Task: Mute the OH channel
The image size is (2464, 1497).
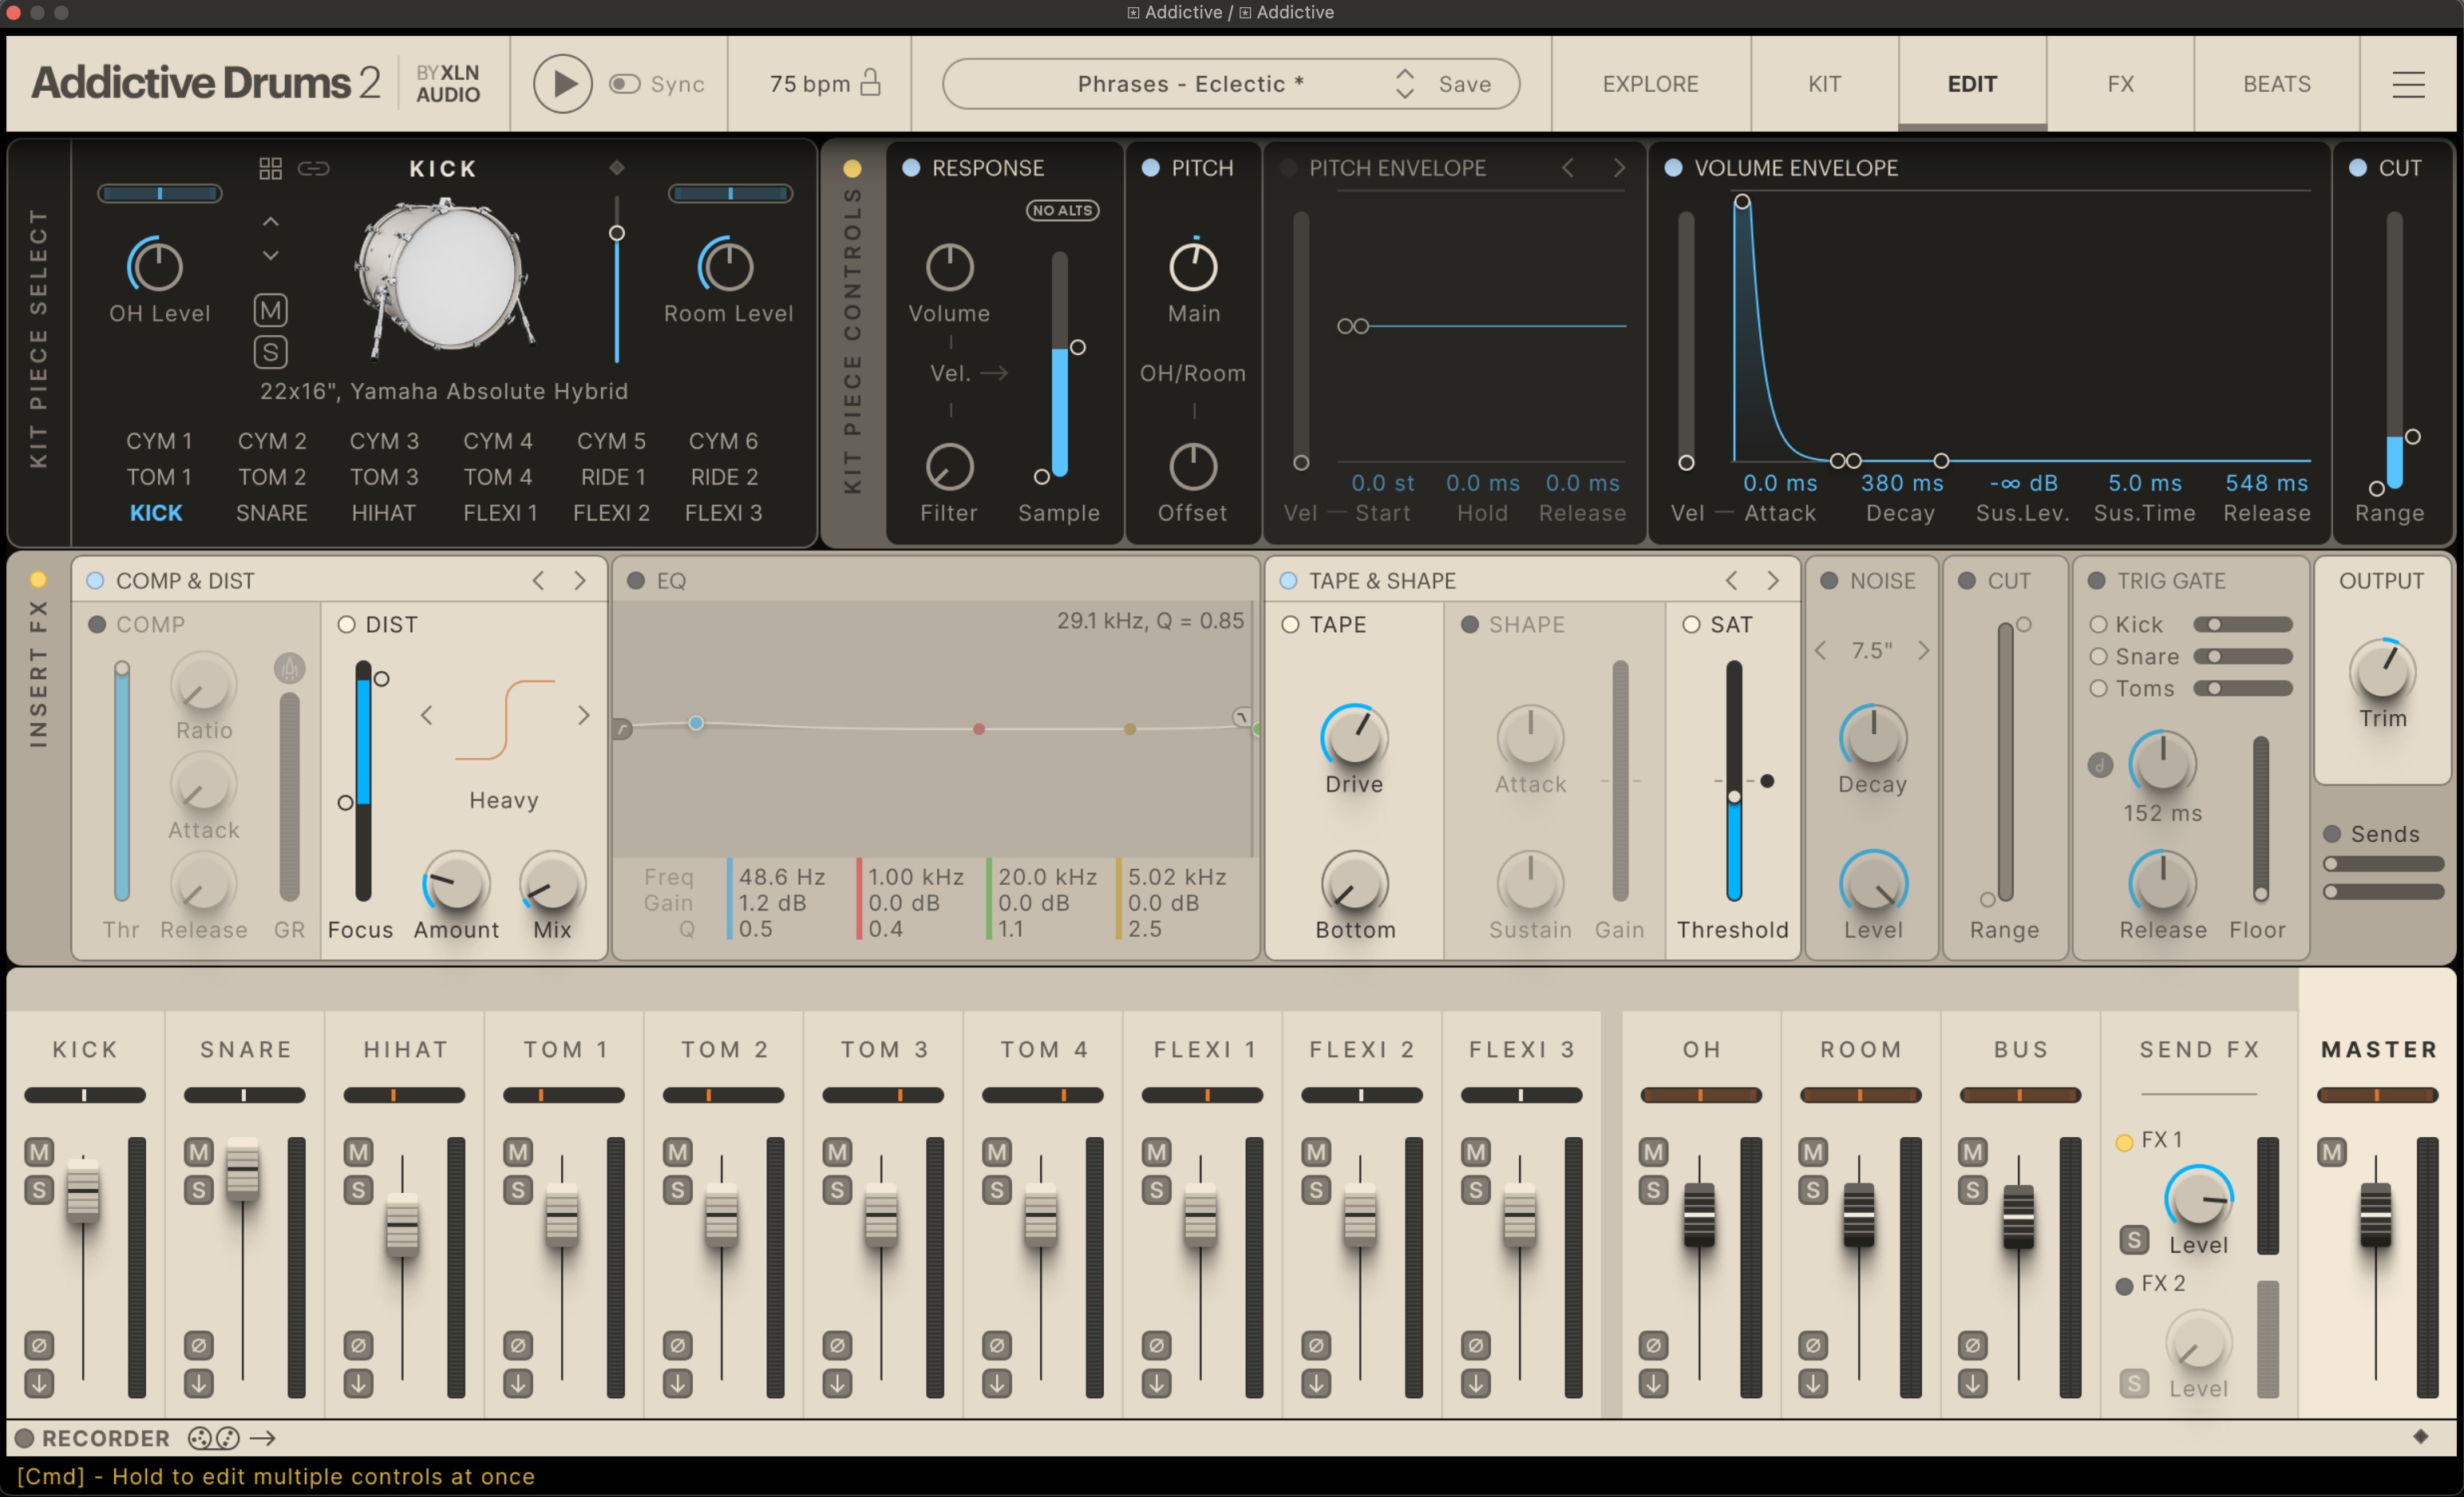Action: pyautogui.click(x=1653, y=1152)
